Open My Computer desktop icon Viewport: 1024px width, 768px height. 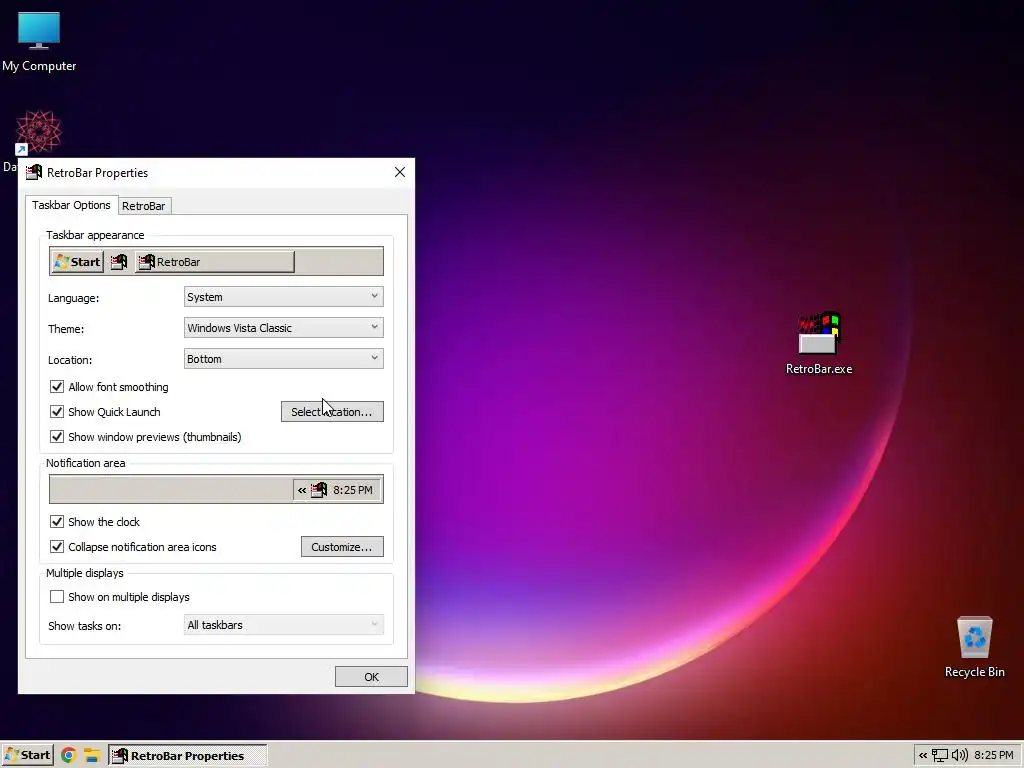tap(39, 42)
